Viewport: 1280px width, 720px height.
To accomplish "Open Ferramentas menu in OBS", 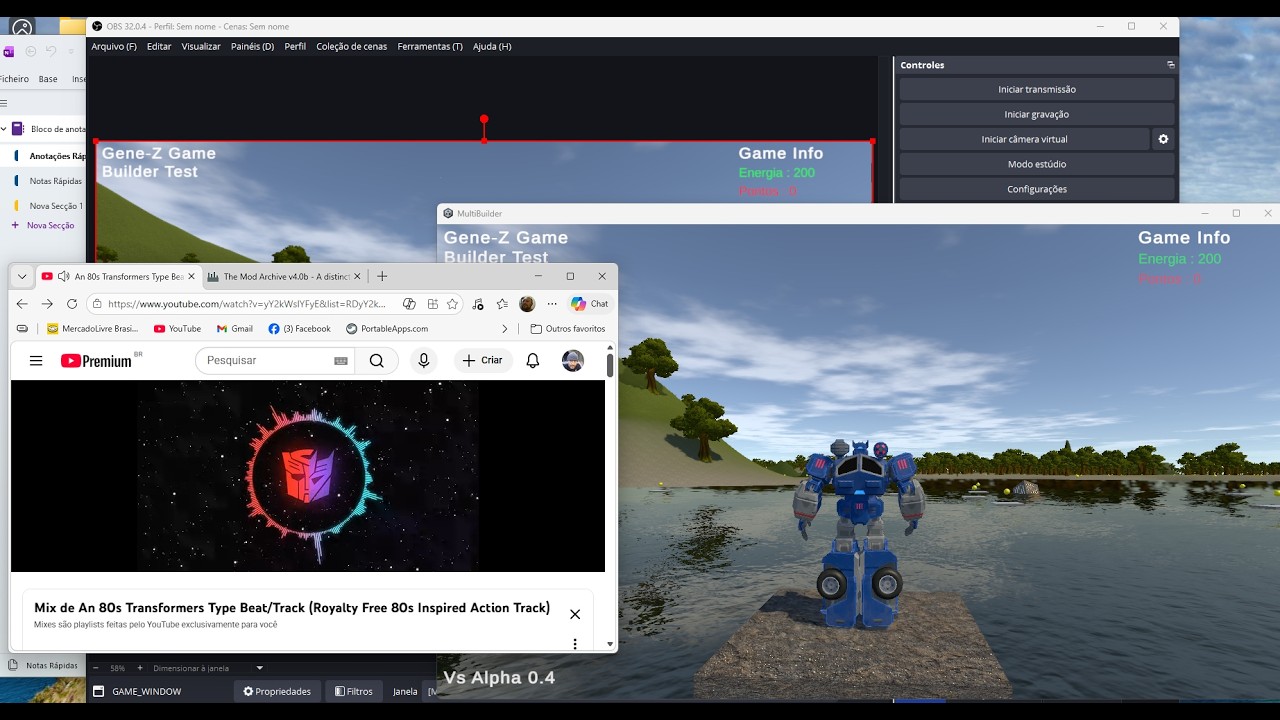I will pyautogui.click(x=430, y=46).
